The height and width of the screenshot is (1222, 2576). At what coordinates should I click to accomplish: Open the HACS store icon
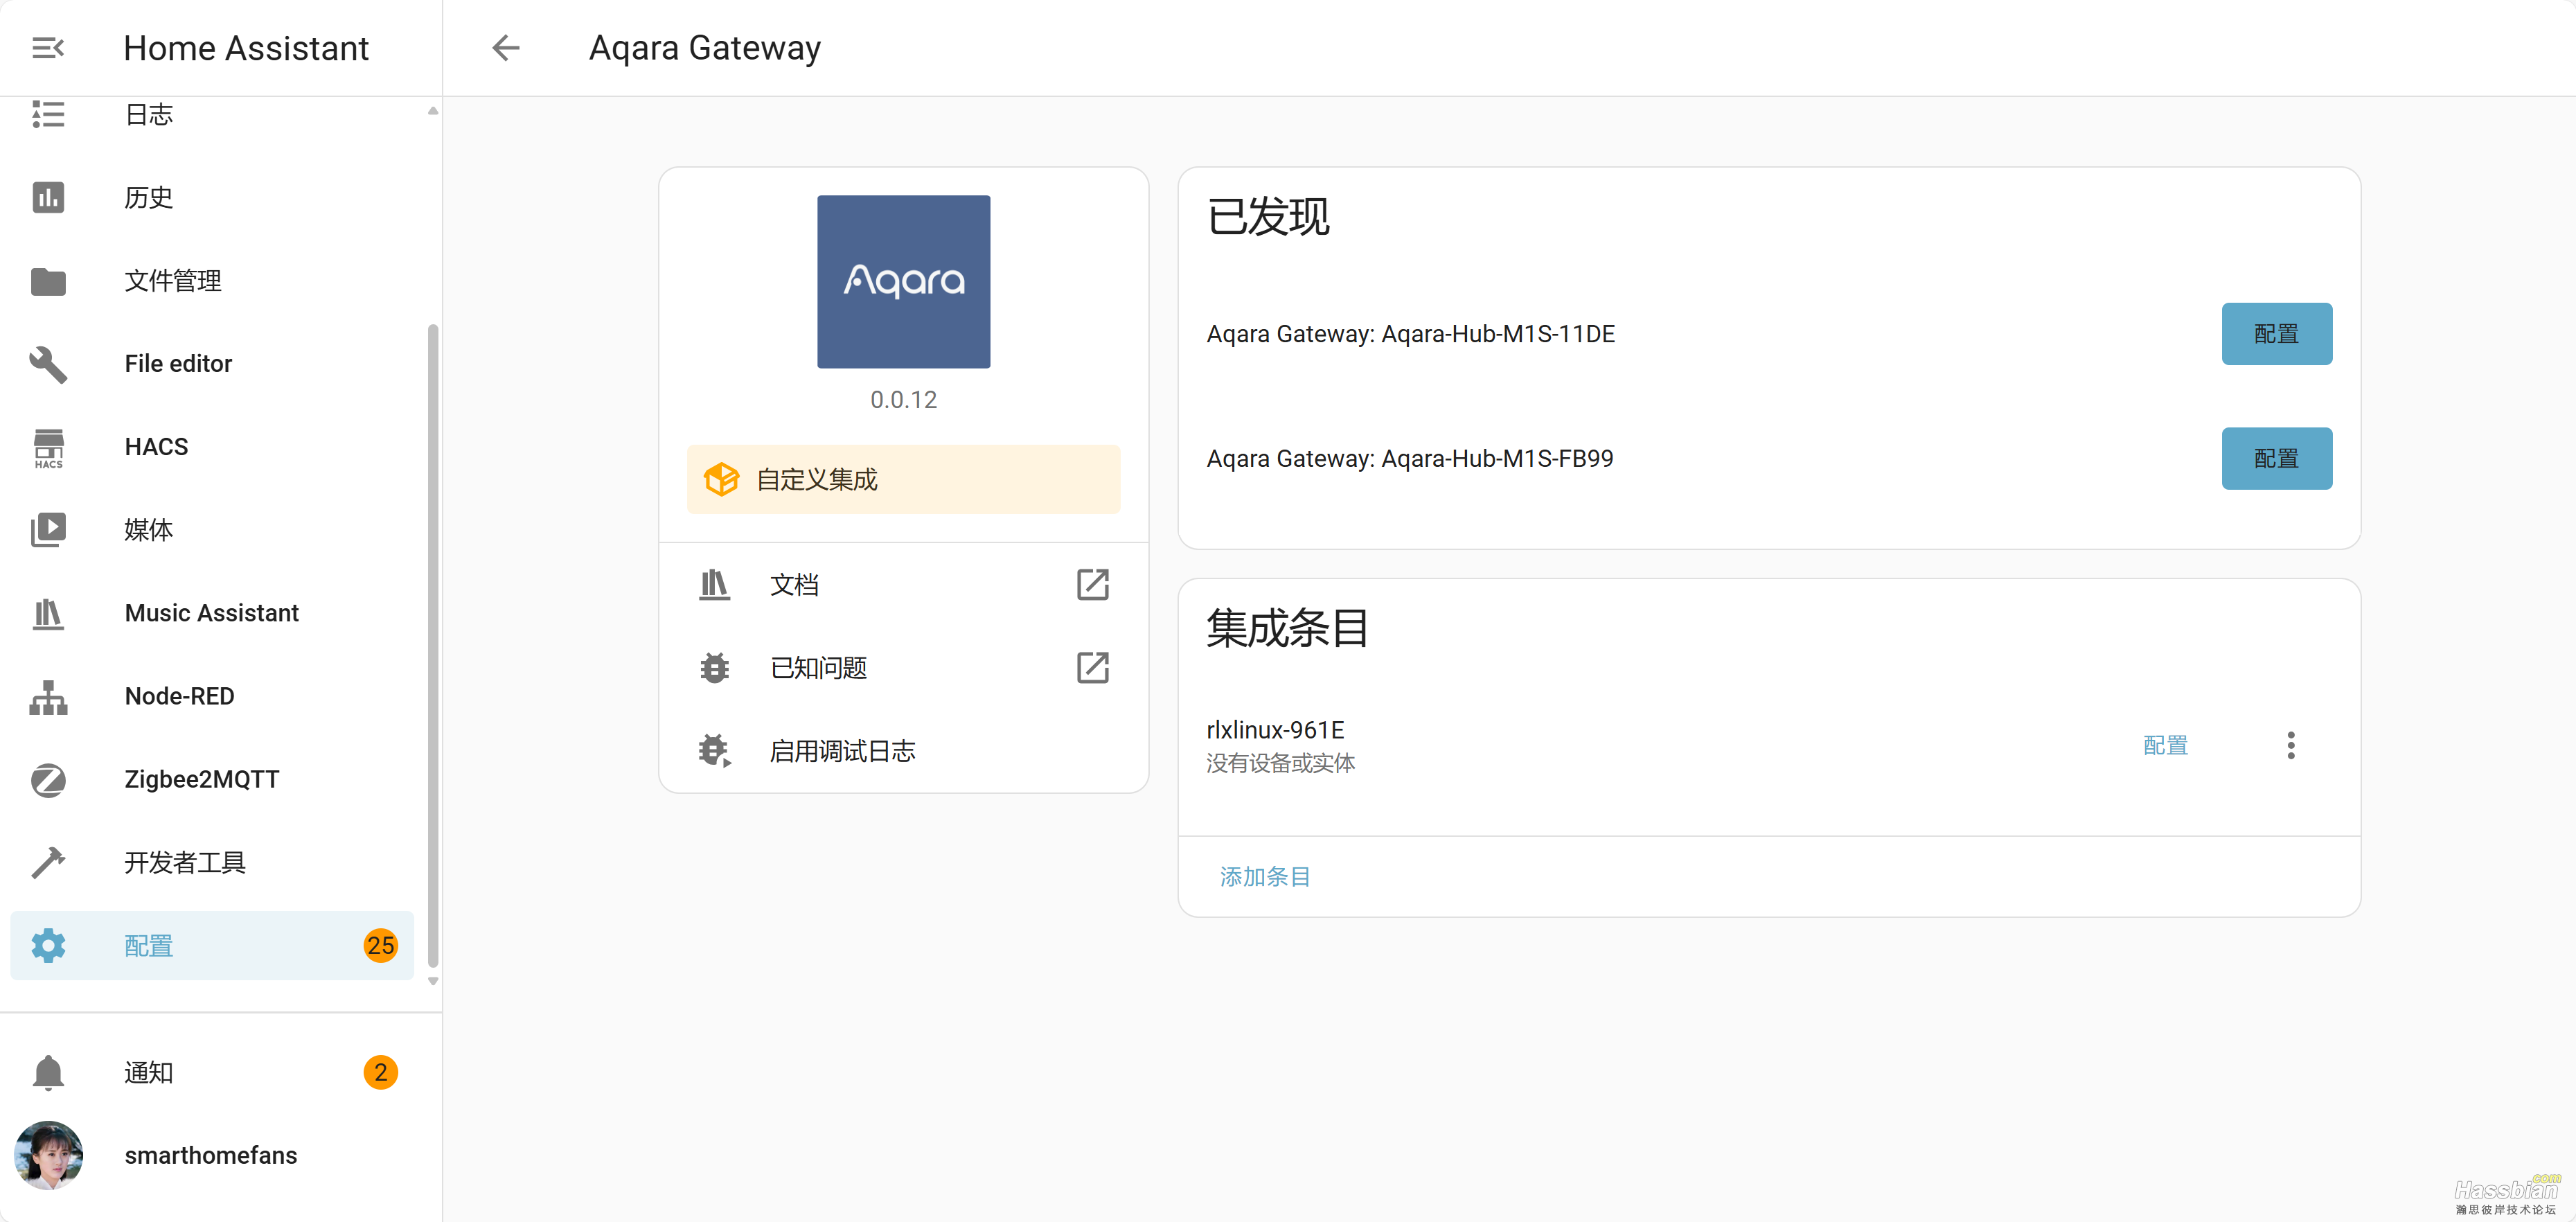48,448
